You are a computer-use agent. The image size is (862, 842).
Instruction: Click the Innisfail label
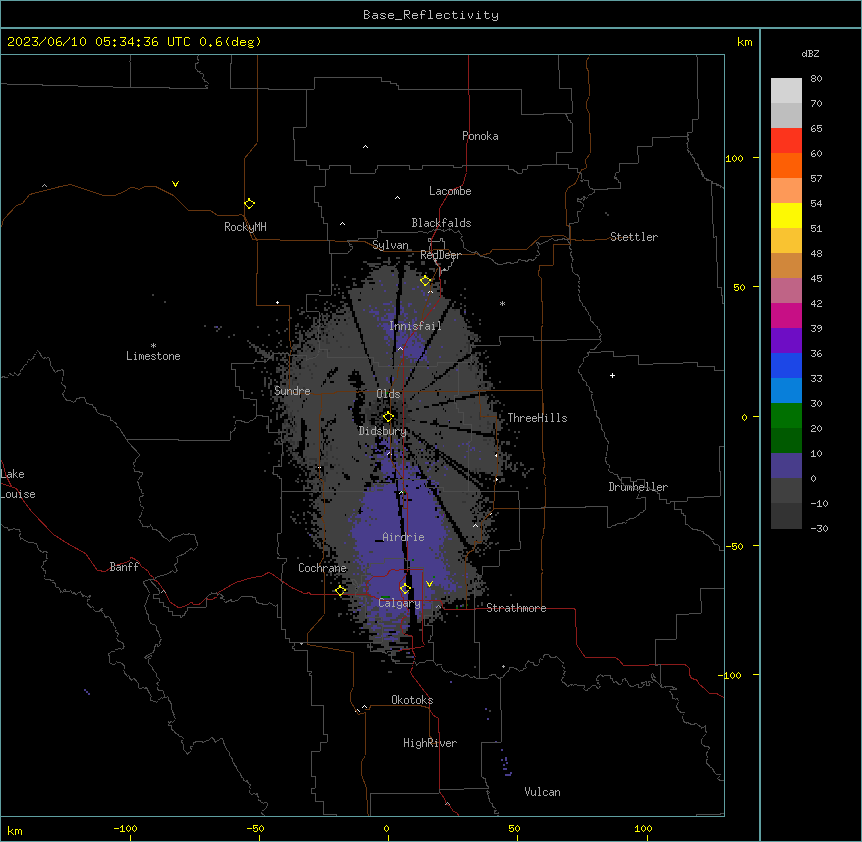point(415,326)
